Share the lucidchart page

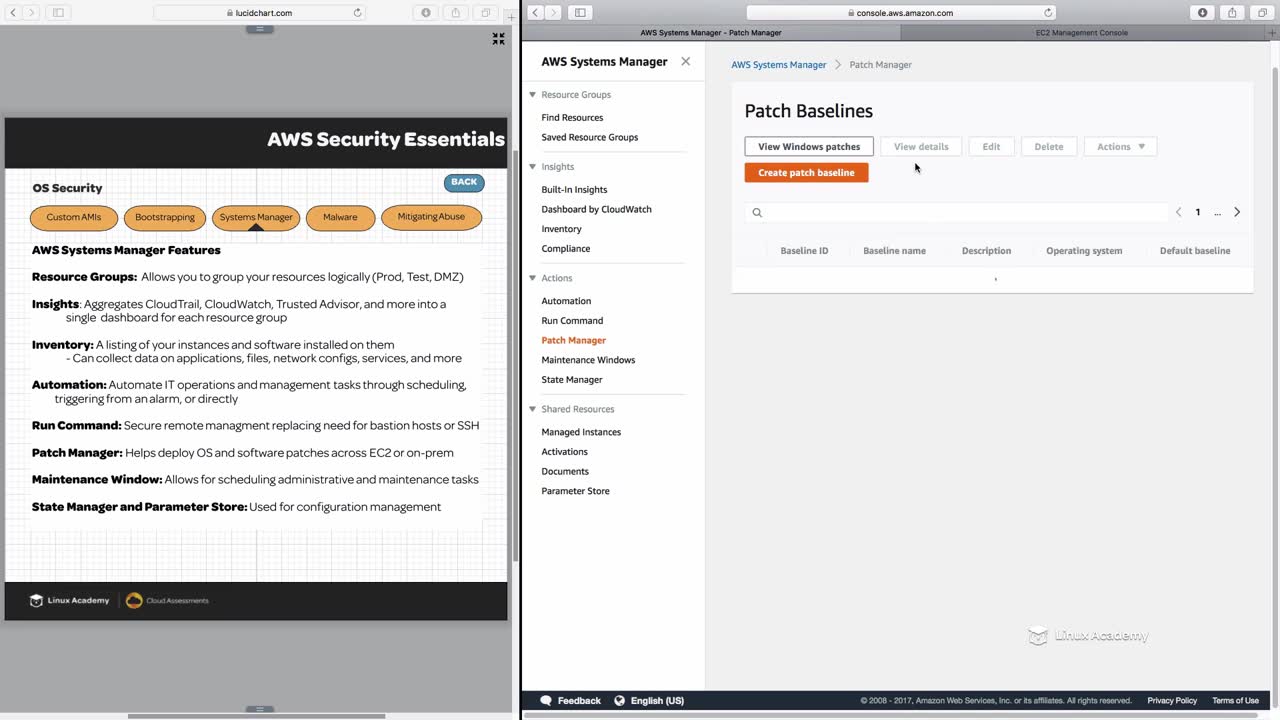point(456,13)
